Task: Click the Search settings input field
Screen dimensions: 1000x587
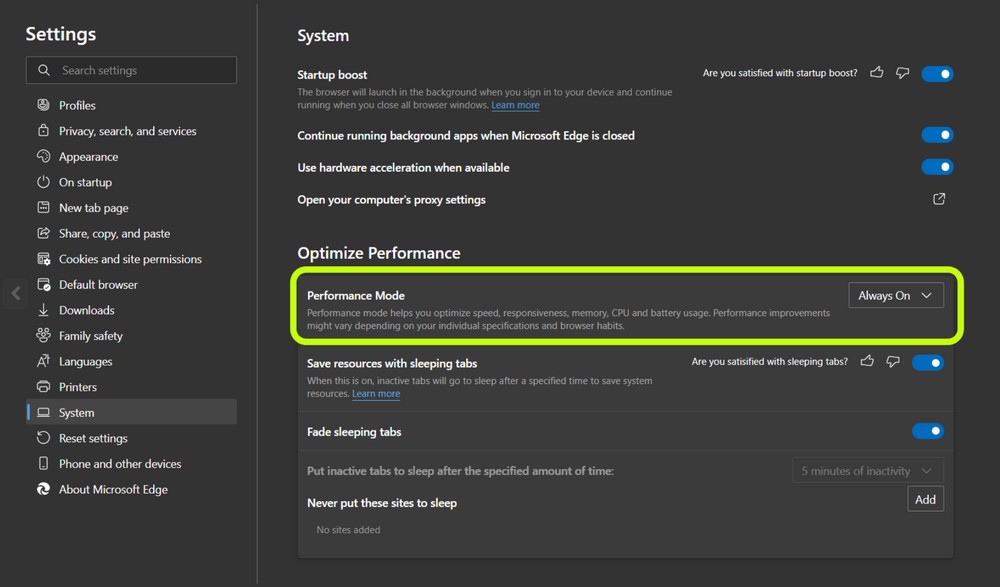Action: [131, 70]
